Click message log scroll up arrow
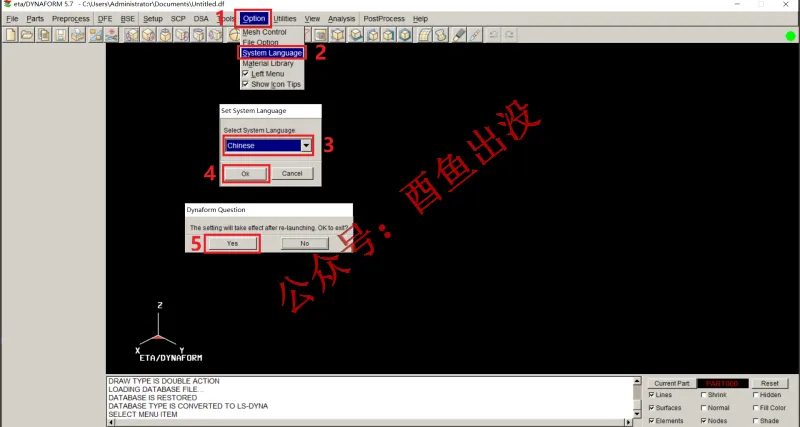This screenshot has height=427, width=800. pyautogui.click(x=637, y=381)
